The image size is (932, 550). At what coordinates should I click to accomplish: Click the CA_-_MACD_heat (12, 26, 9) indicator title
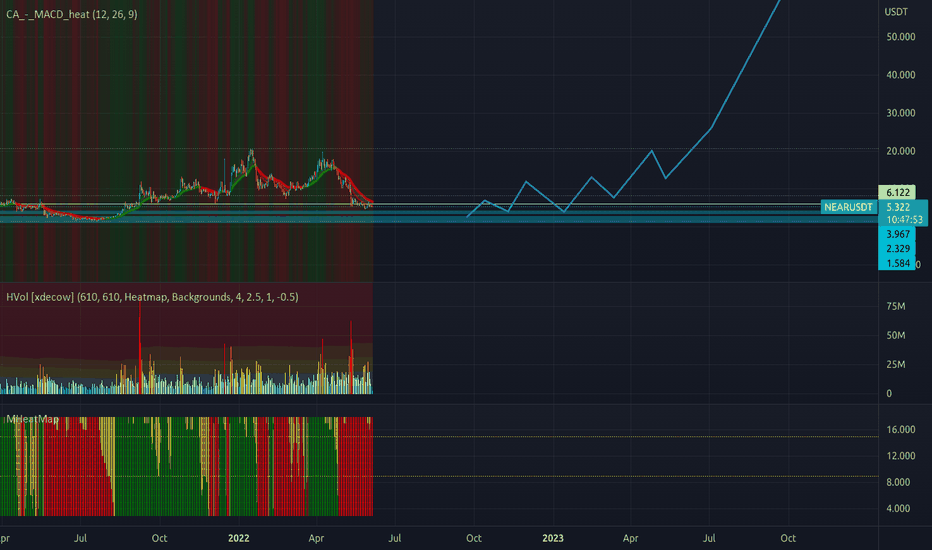tap(71, 14)
